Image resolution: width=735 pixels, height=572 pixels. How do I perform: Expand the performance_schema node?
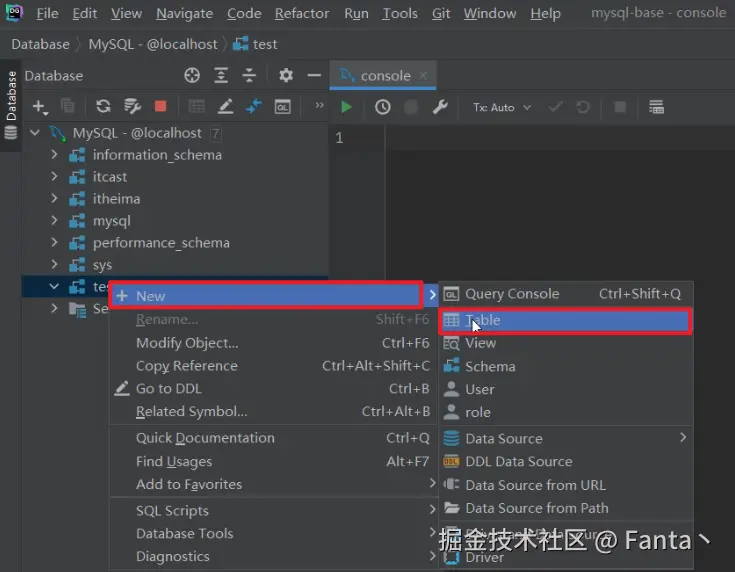click(54, 242)
